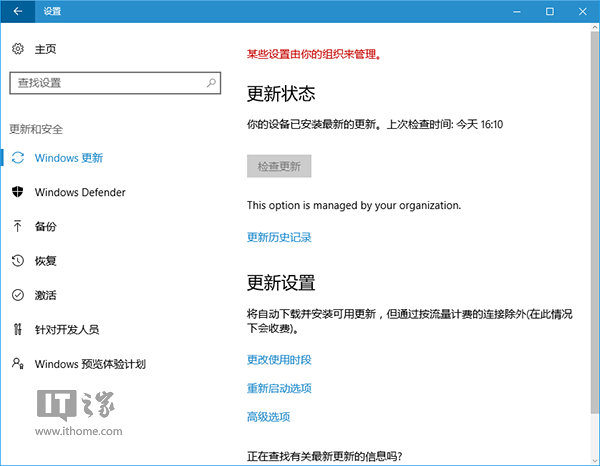Viewport: 600px width, 466px height.
Task: Minimize the 设置 window
Action: pos(517,11)
